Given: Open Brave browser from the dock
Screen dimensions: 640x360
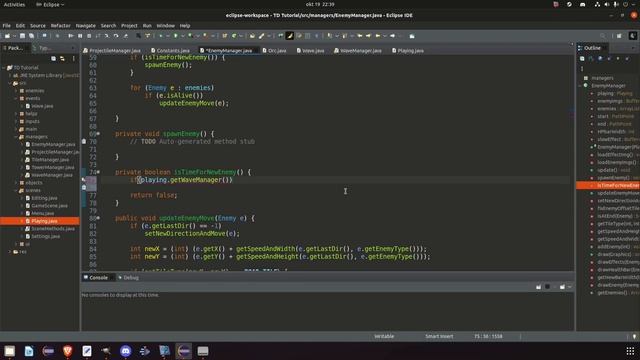Looking at the screenshot, I should (x=68, y=351).
